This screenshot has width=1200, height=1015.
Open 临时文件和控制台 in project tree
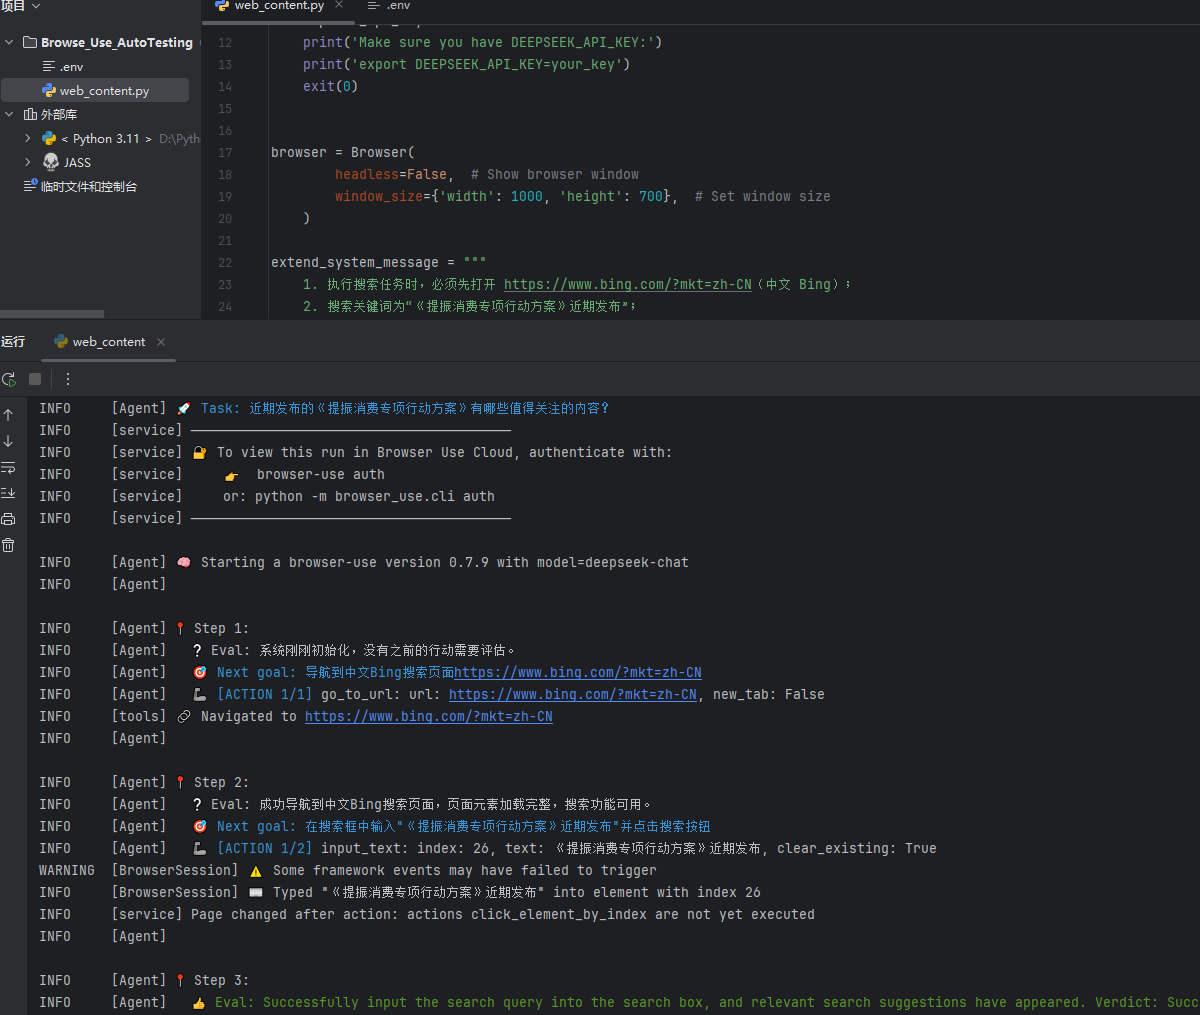[x=89, y=187]
